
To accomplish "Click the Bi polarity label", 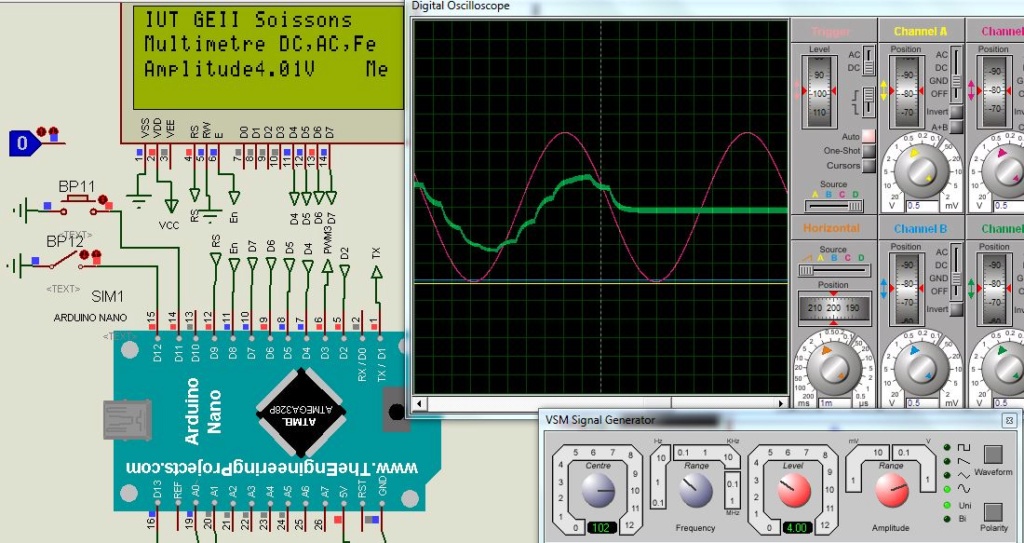I will pyautogui.click(x=963, y=519).
